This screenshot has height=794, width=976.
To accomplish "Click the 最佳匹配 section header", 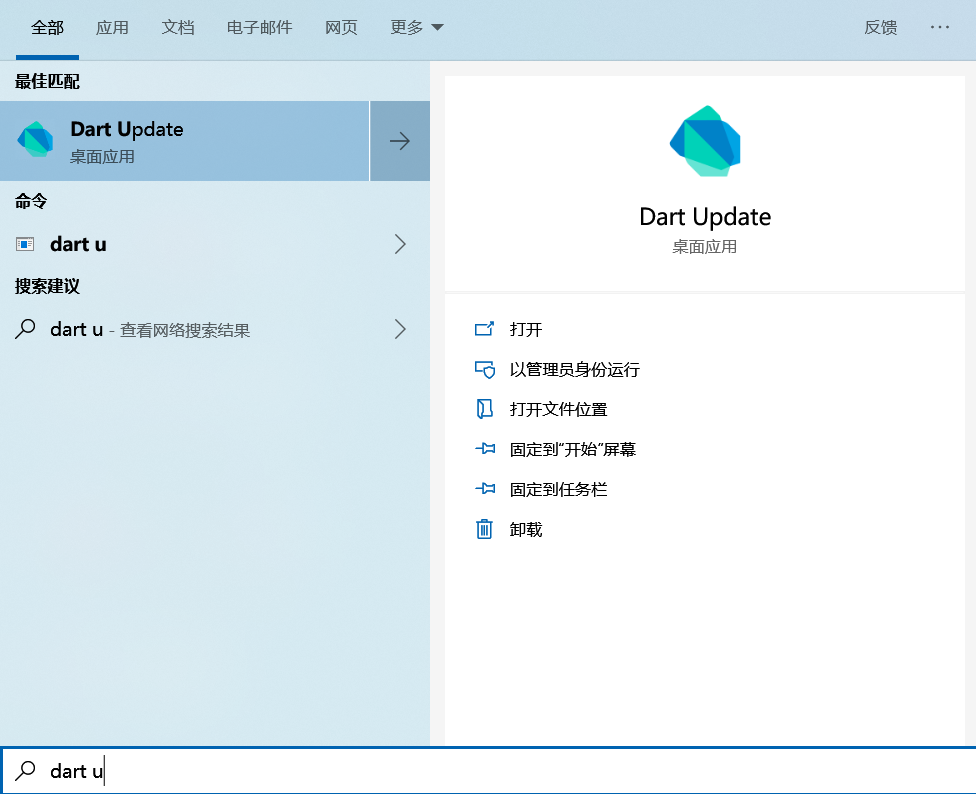I will tap(47, 82).
